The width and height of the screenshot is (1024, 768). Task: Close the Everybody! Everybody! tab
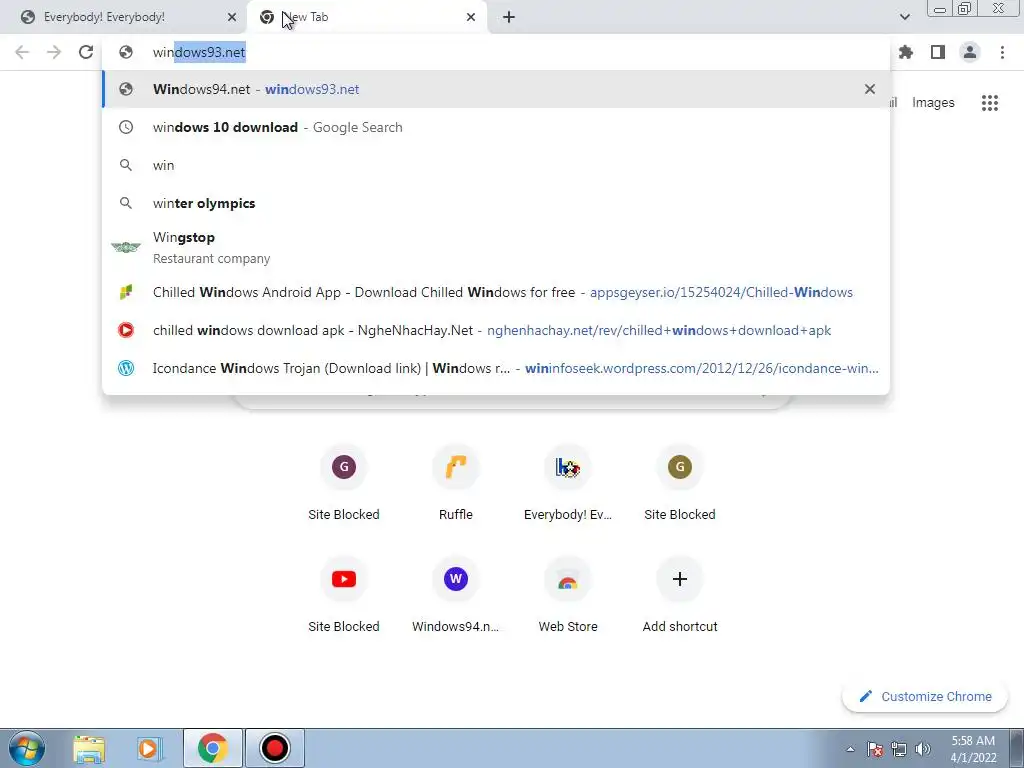click(x=232, y=17)
